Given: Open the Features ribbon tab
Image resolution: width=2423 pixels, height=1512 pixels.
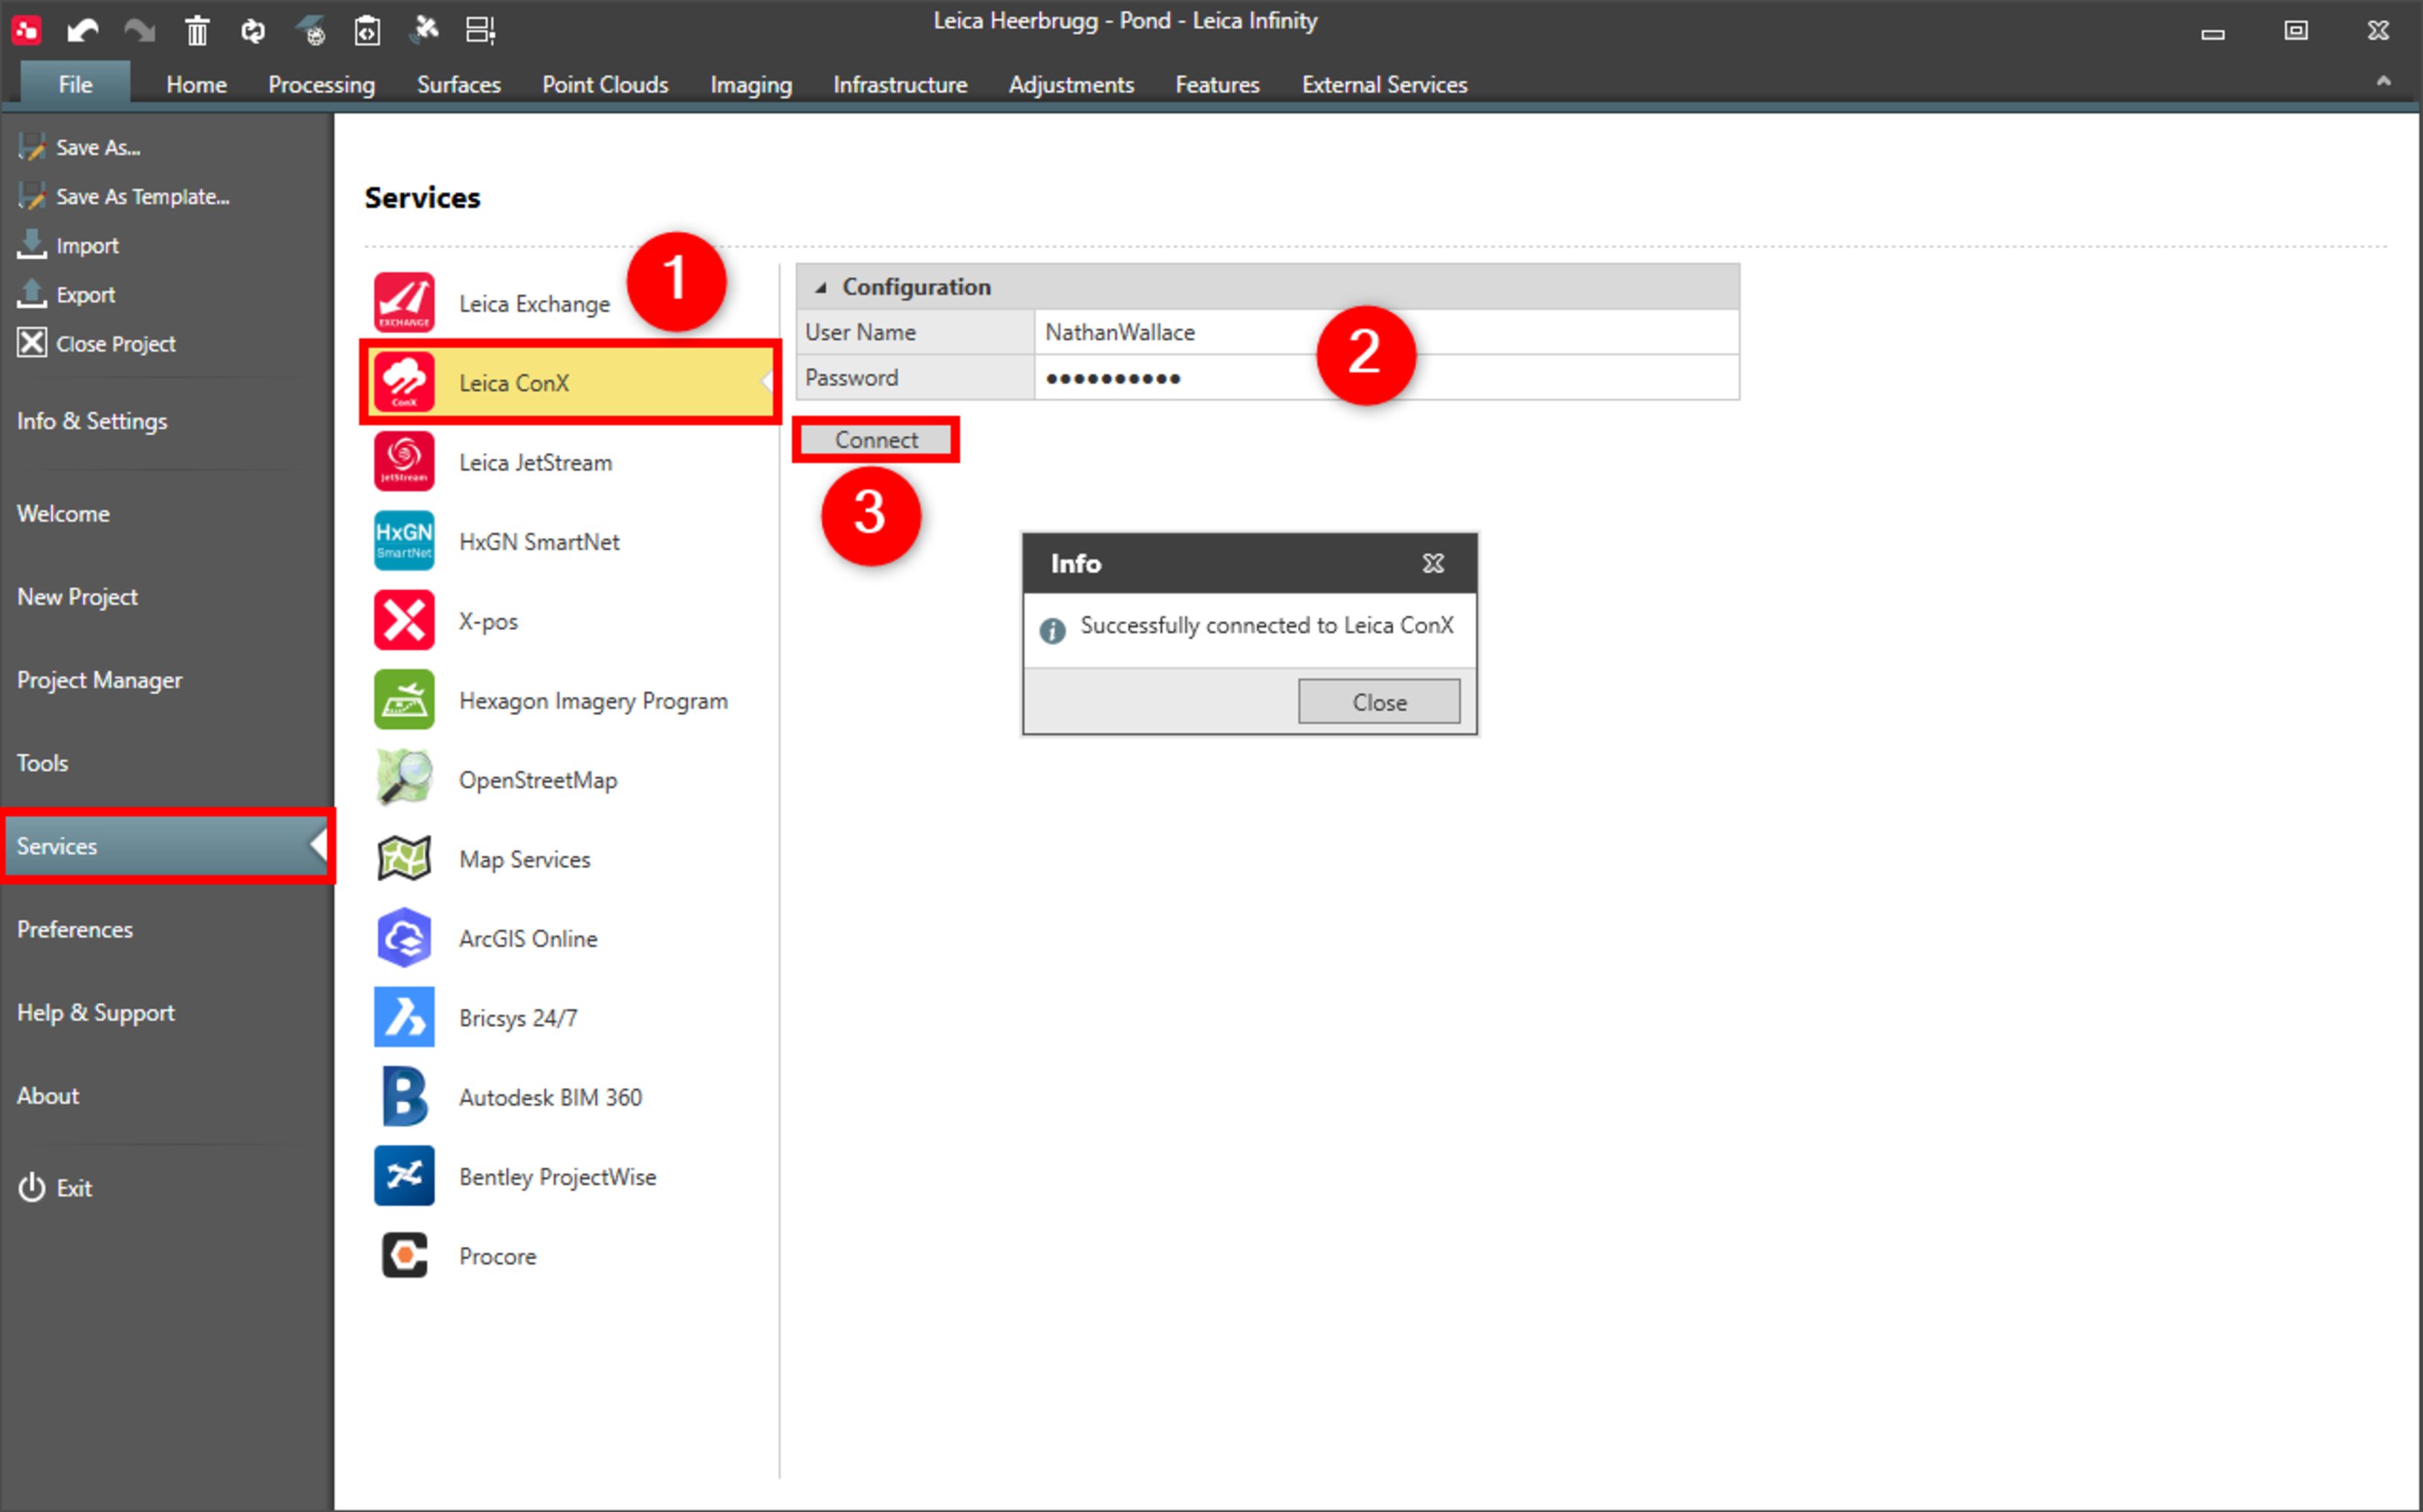Looking at the screenshot, I should [1217, 84].
